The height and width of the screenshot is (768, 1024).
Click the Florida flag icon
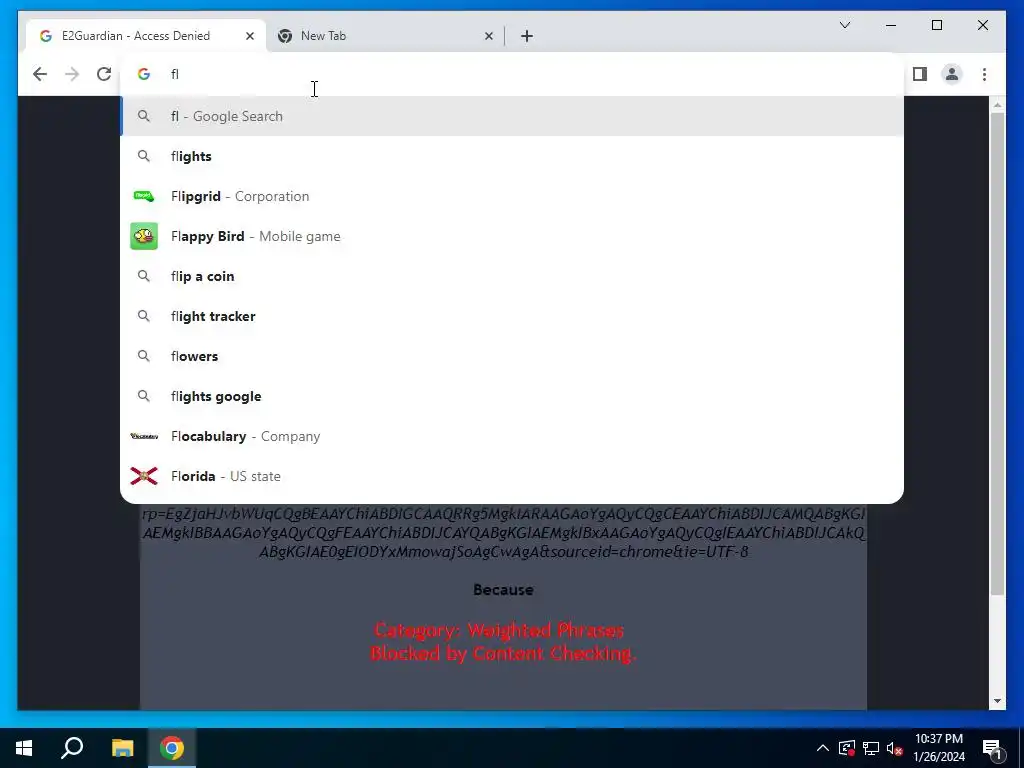coord(144,476)
